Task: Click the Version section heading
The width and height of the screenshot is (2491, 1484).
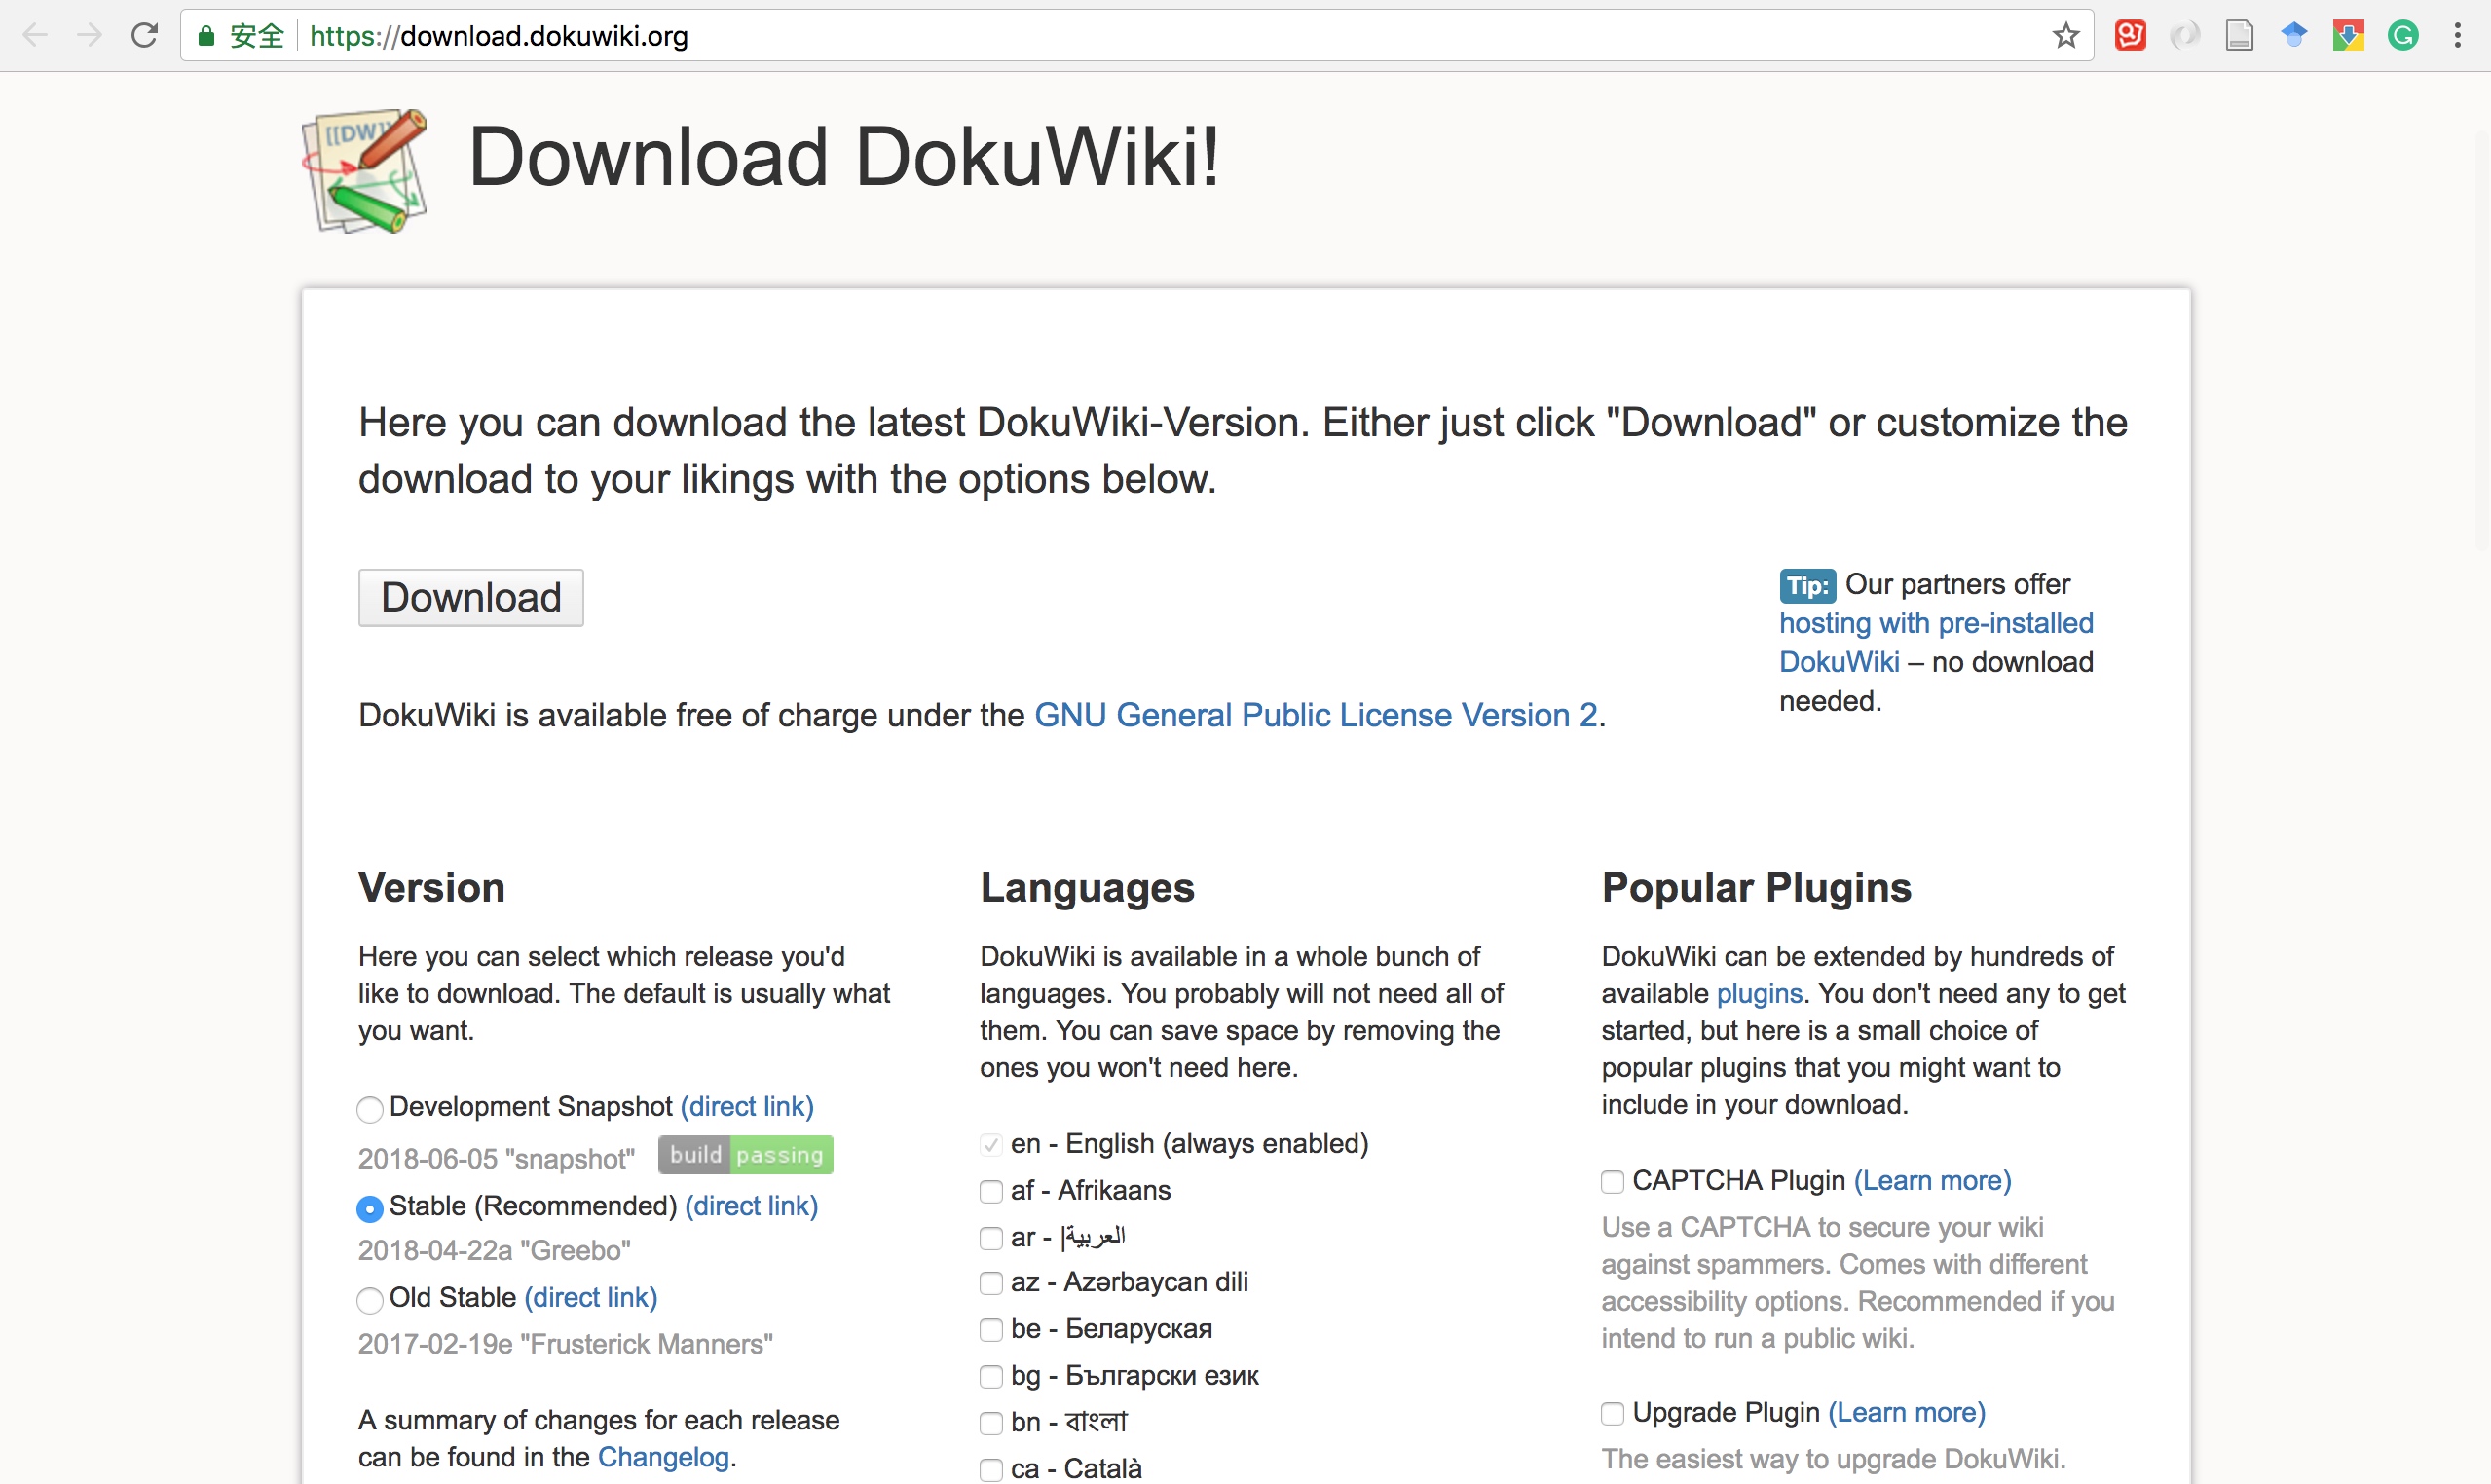Action: click(431, 887)
